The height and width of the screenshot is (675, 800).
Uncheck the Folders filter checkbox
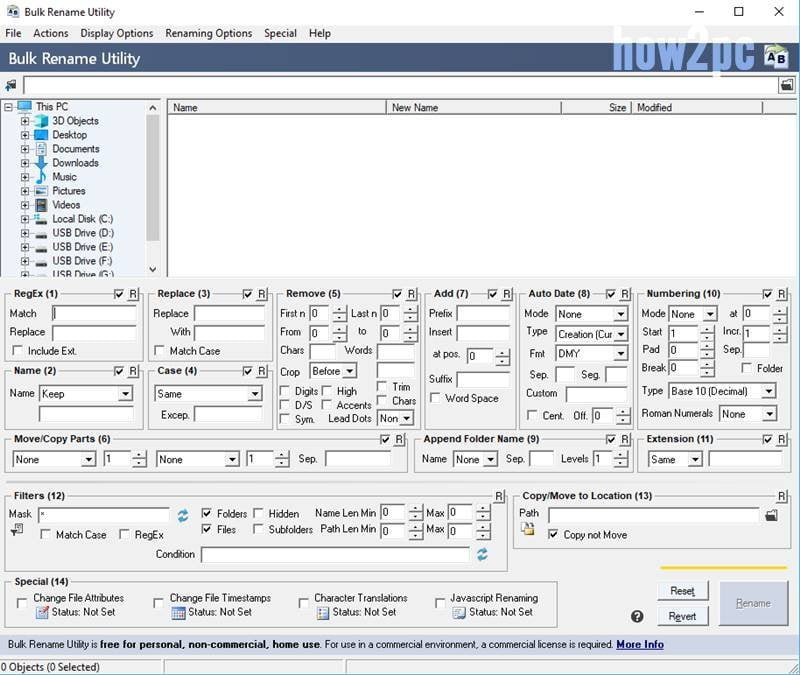pos(207,513)
